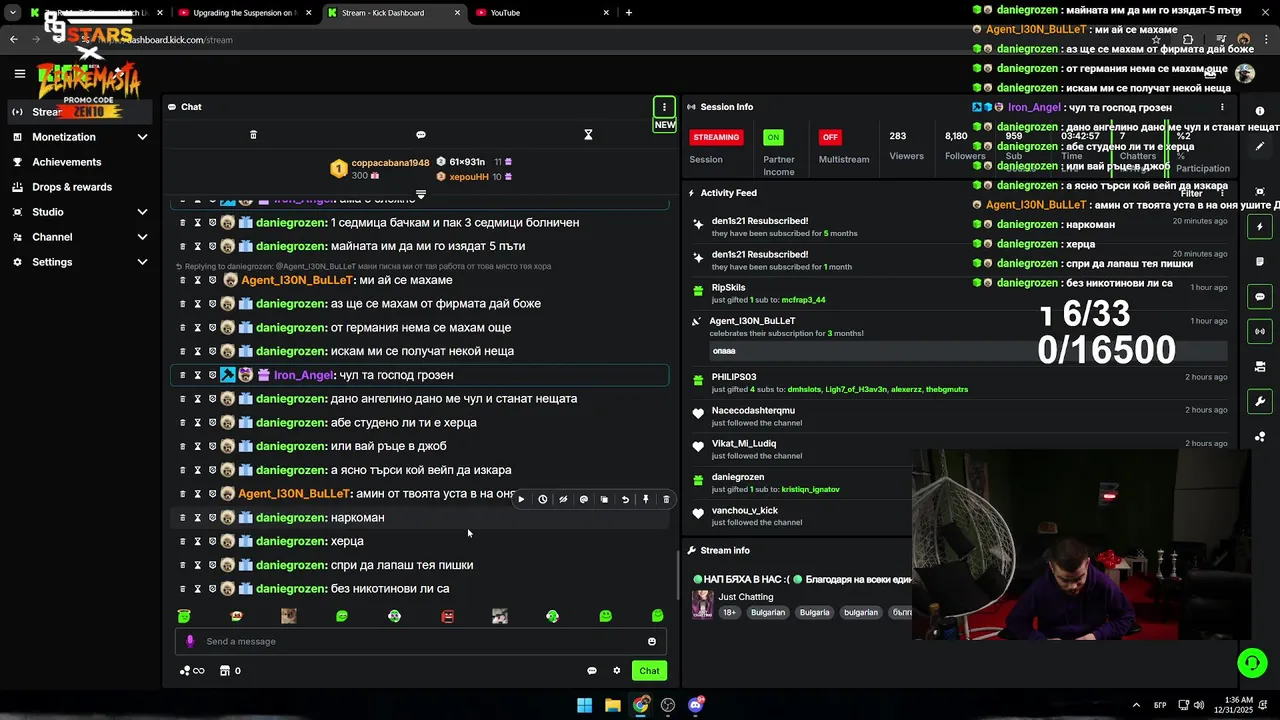Click the red STREAMING session badge
This screenshot has width=1280, height=720.
(x=716, y=137)
